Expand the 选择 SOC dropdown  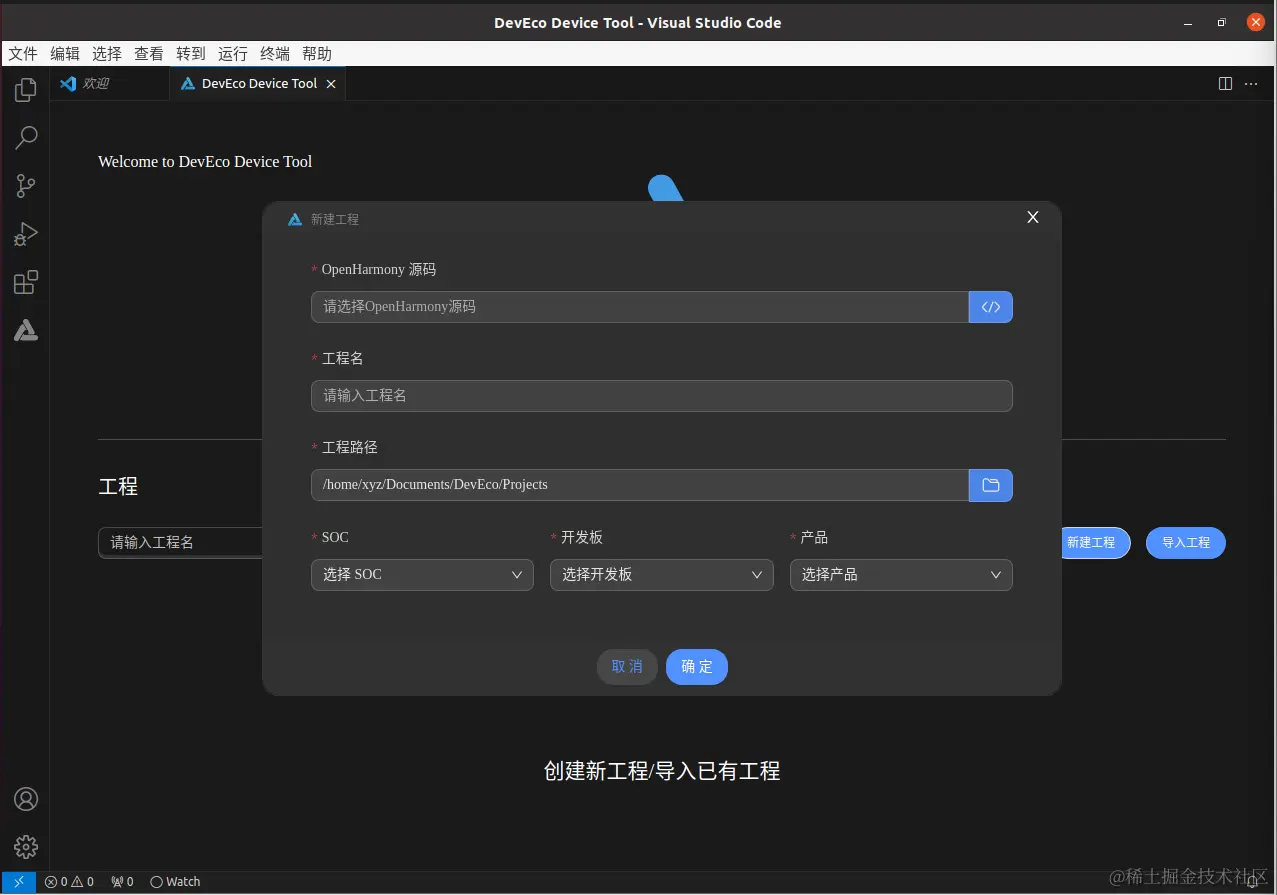coord(422,575)
